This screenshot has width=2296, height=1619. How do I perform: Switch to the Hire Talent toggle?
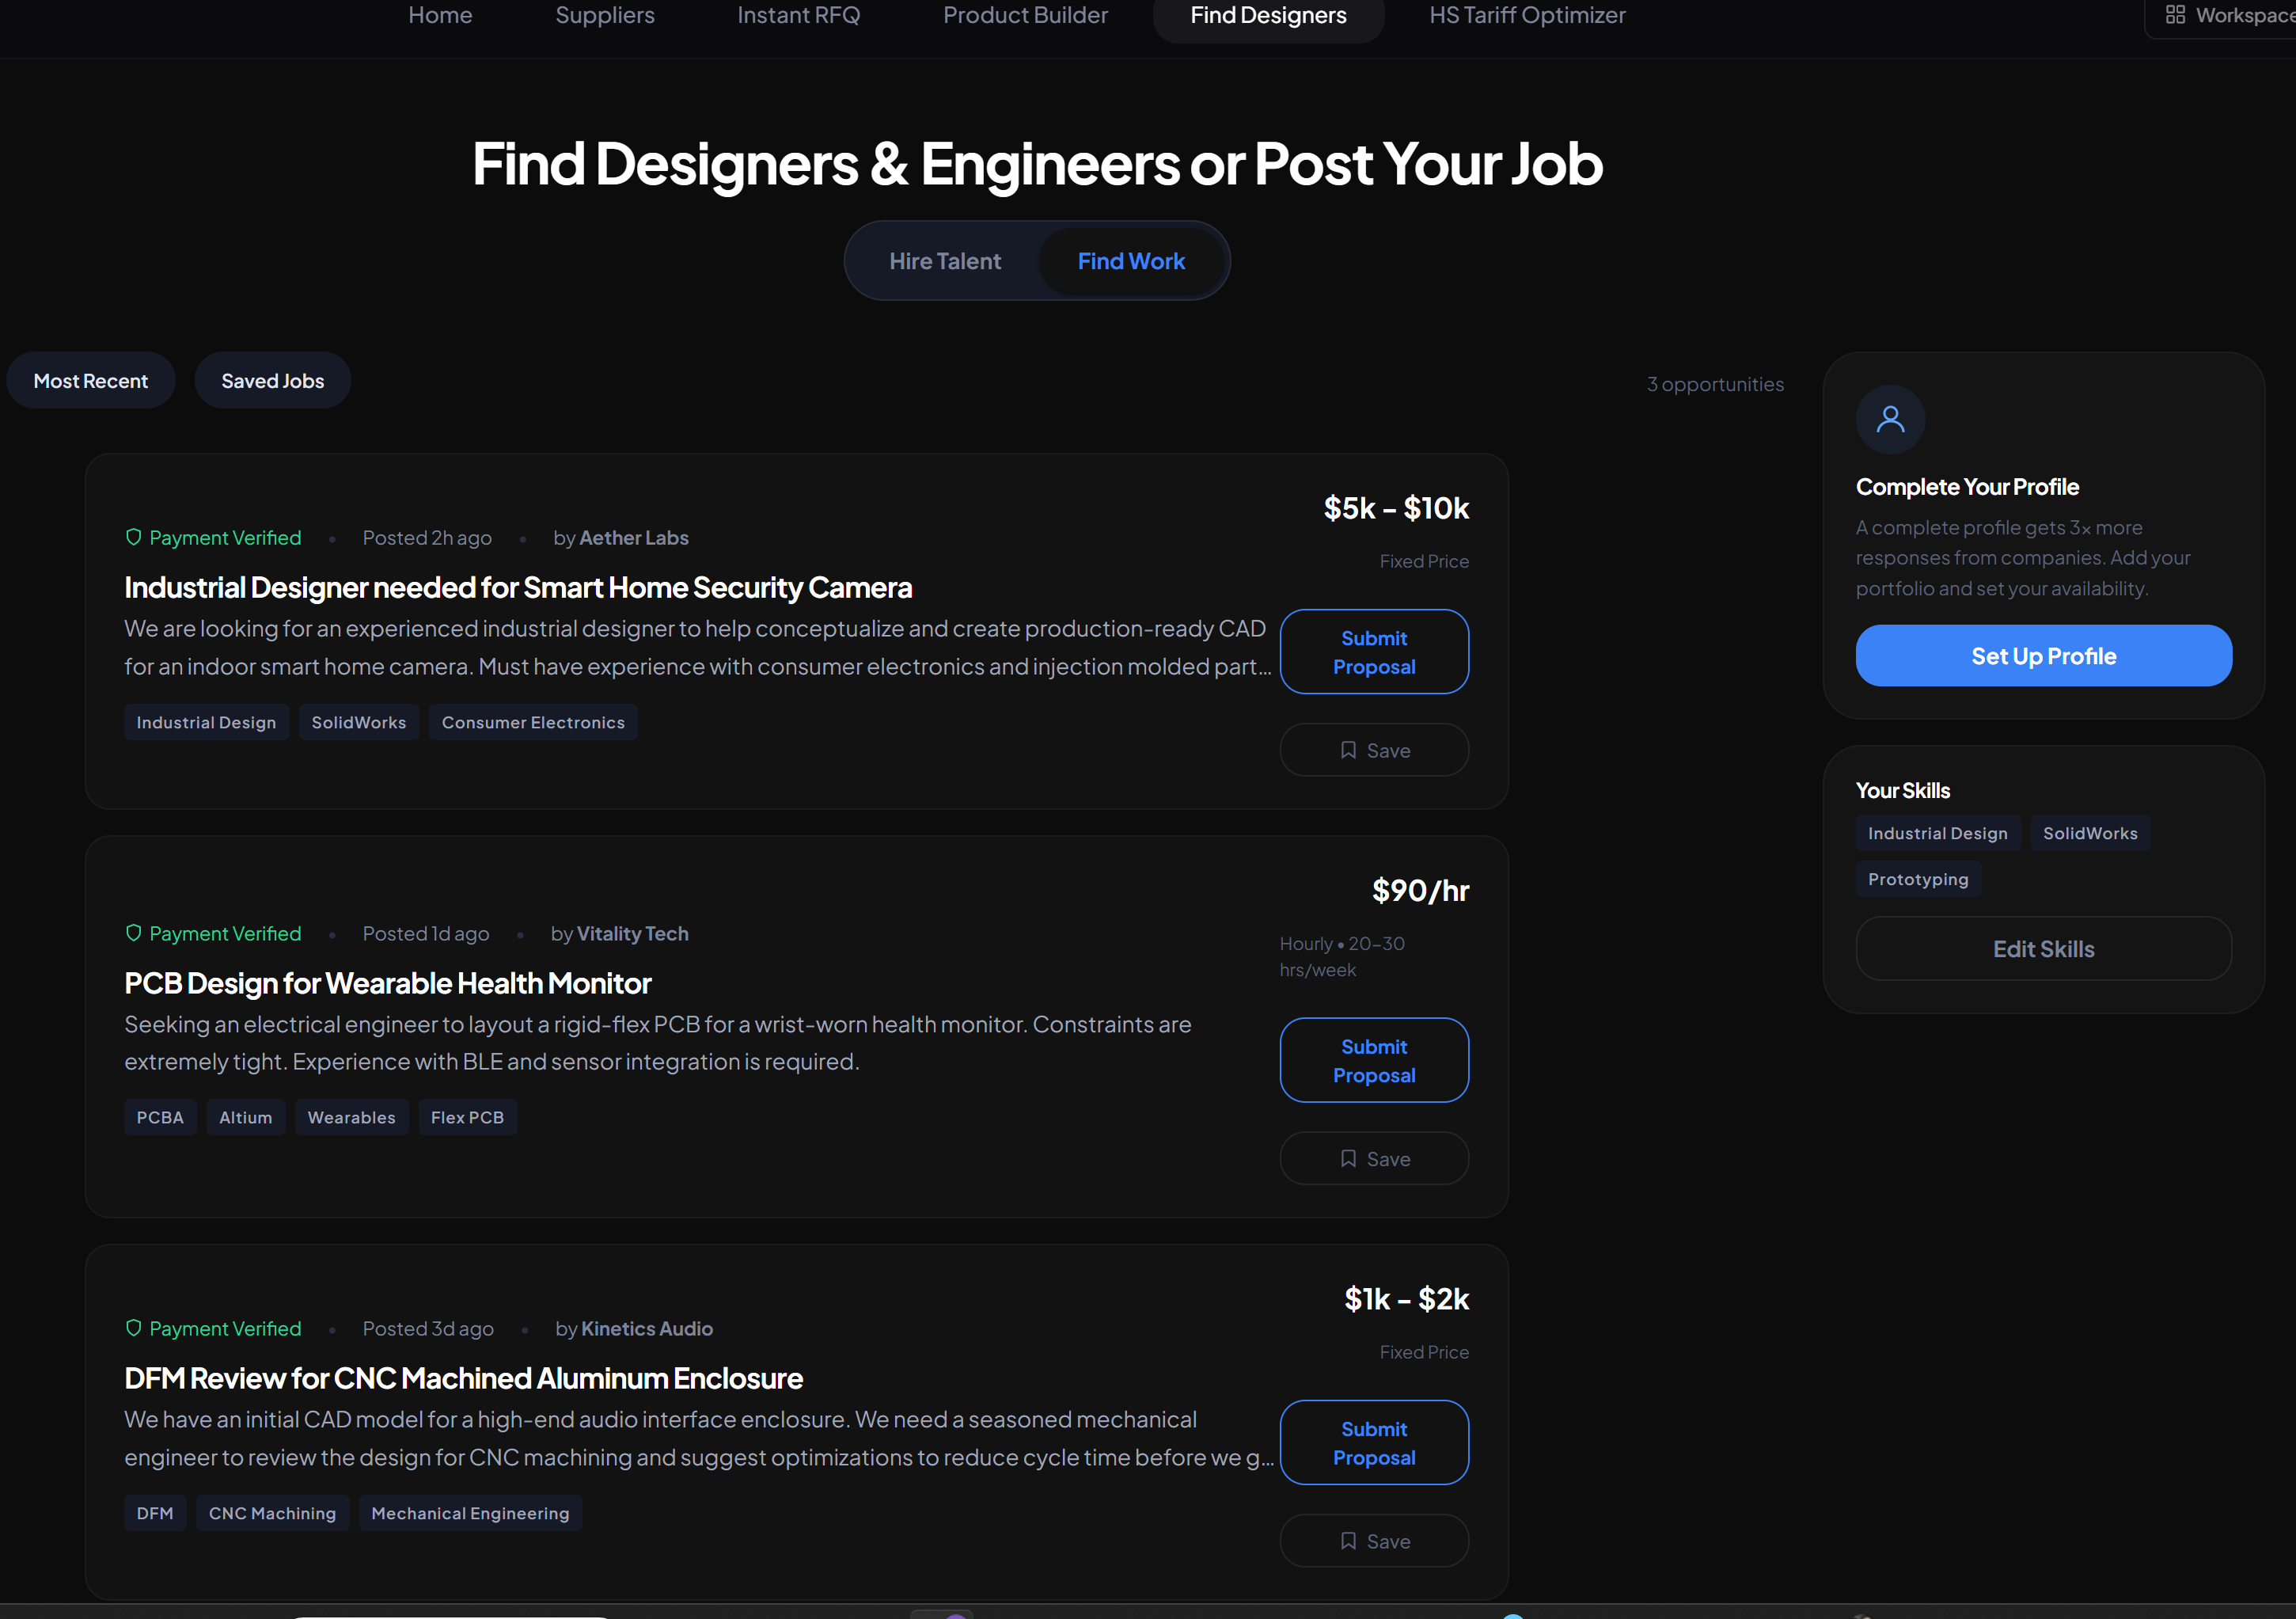click(944, 260)
